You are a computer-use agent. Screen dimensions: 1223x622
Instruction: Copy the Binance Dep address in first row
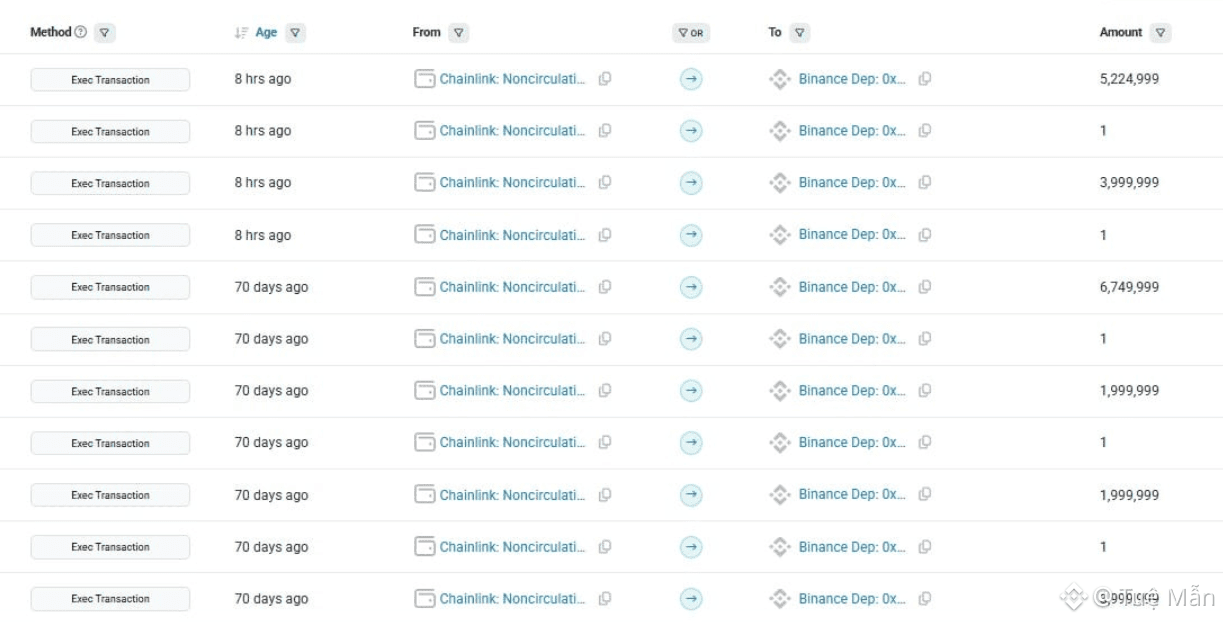925,79
